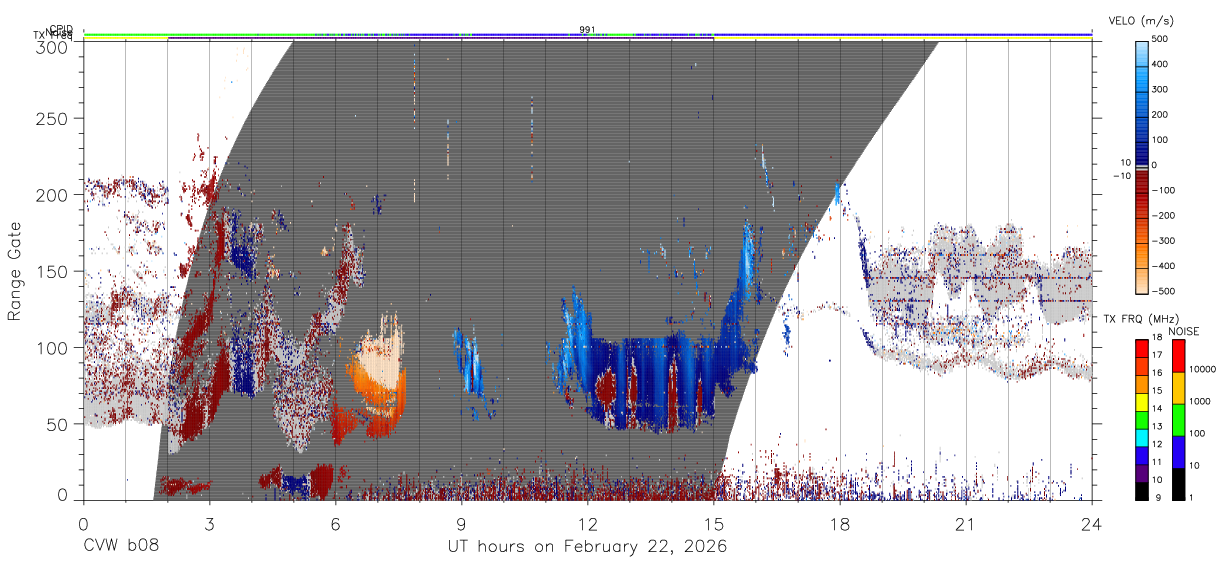Click the '-100' label on the velocity colorbar
The width and height of the screenshot is (1228, 567).
tap(1164, 190)
